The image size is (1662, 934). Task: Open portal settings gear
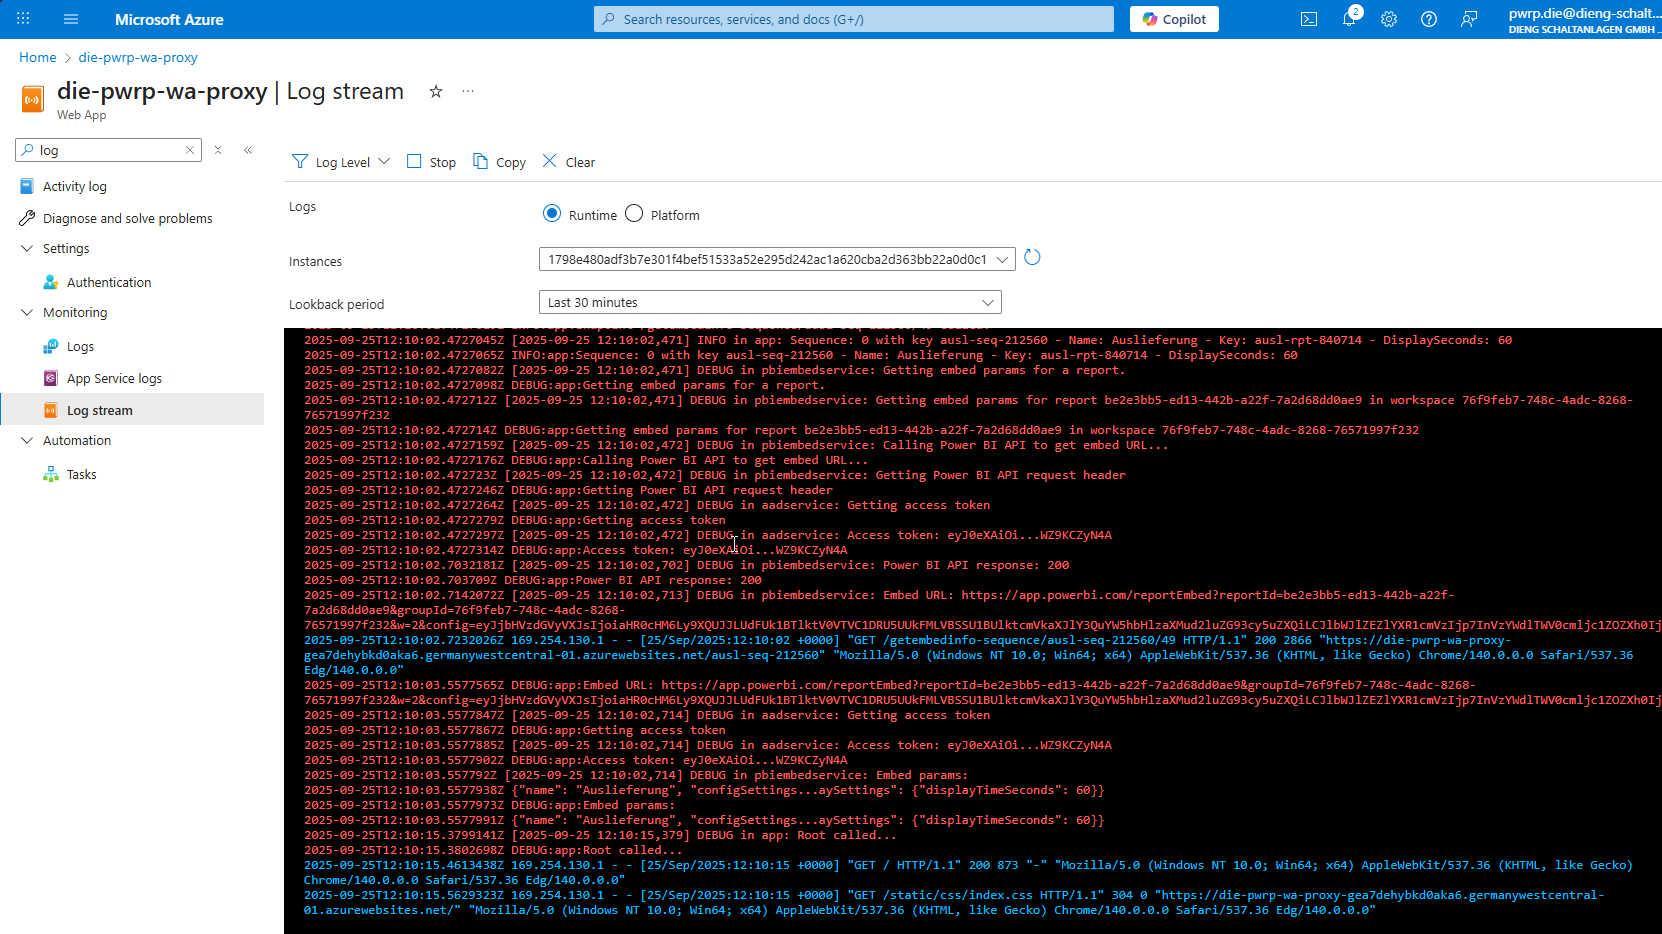coord(1389,19)
